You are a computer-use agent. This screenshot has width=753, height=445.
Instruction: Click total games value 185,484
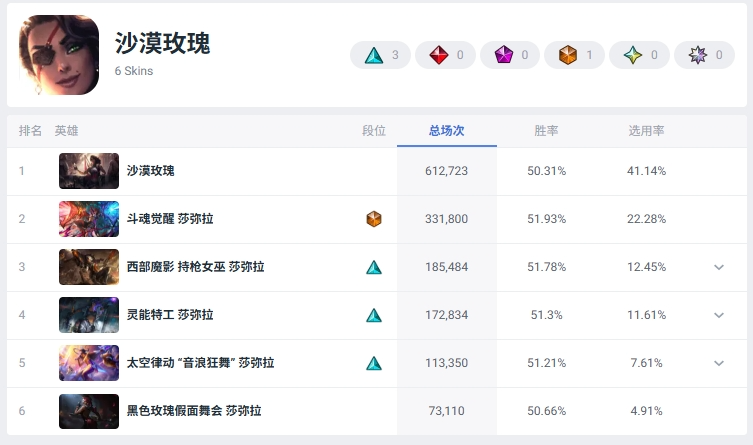point(447,267)
